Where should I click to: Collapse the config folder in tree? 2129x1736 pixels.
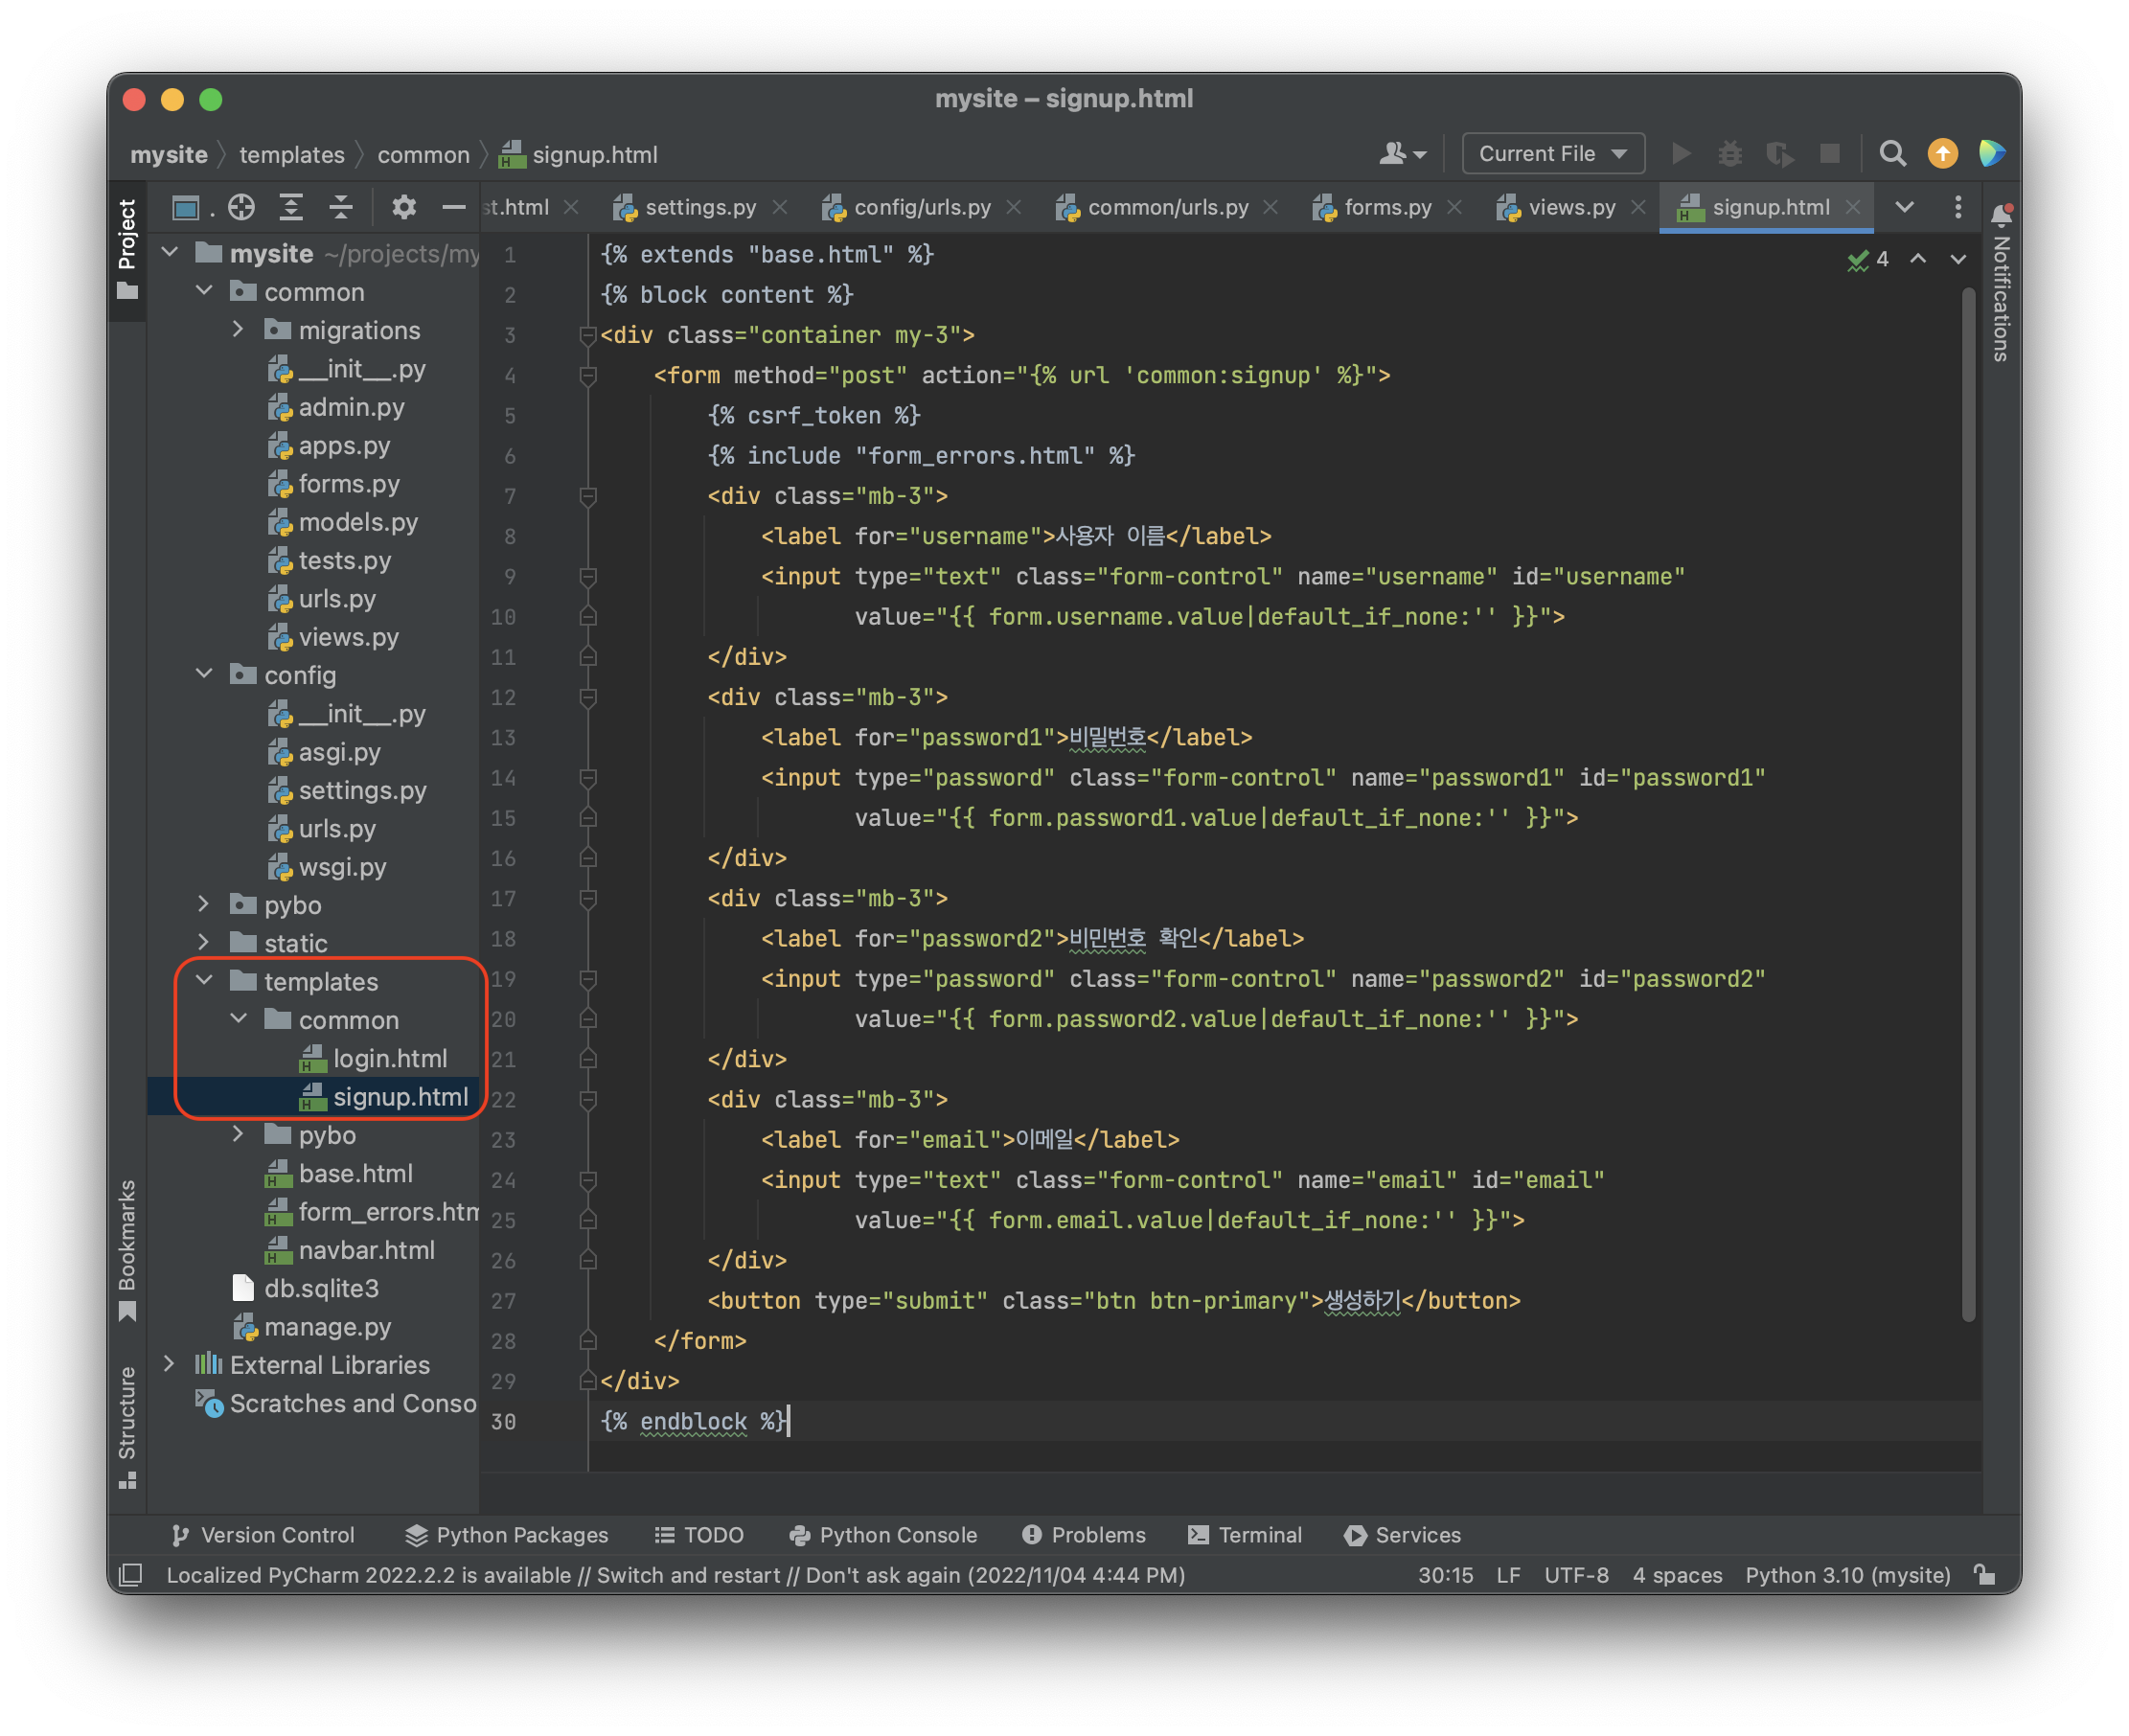[x=204, y=674]
